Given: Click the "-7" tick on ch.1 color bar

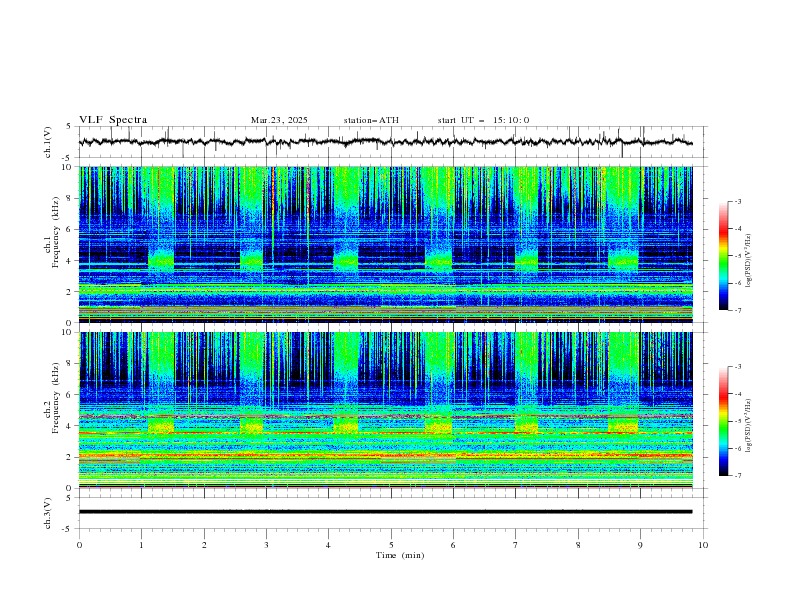Looking at the screenshot, I should coord(737,310).
